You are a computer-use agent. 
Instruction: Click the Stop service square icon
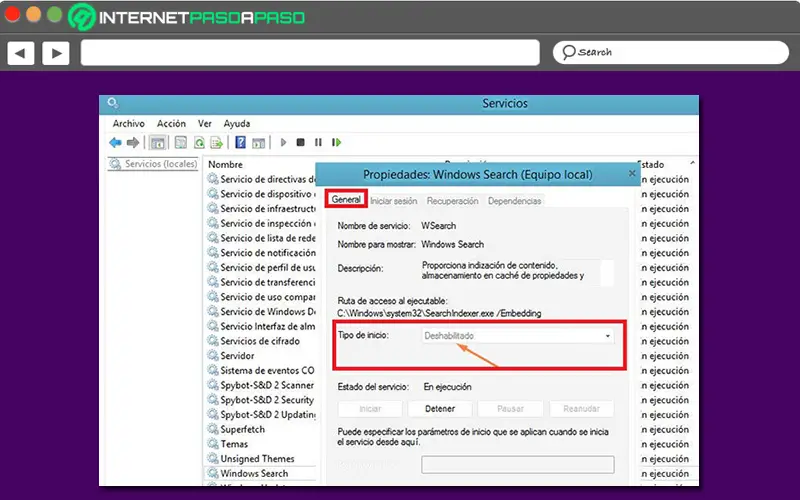(301, 142)
